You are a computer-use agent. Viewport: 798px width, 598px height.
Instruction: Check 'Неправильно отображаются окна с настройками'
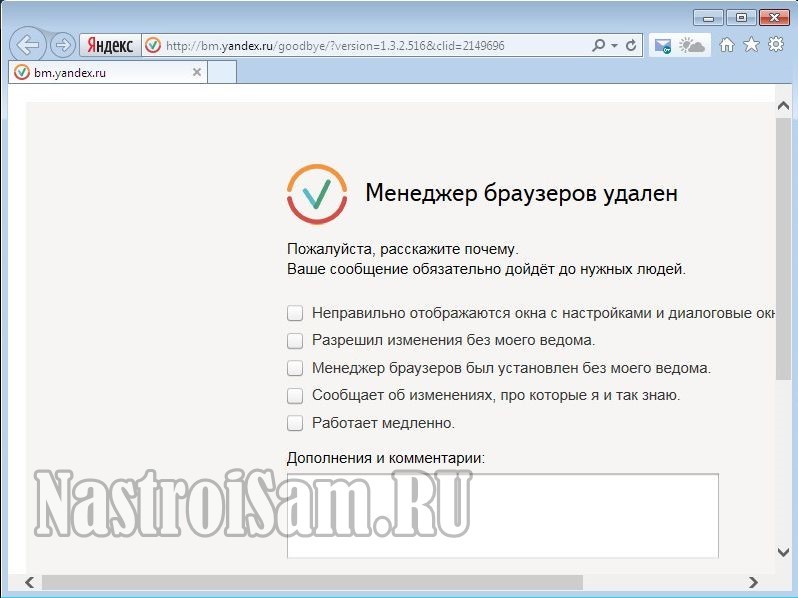[x=295, y=313]
